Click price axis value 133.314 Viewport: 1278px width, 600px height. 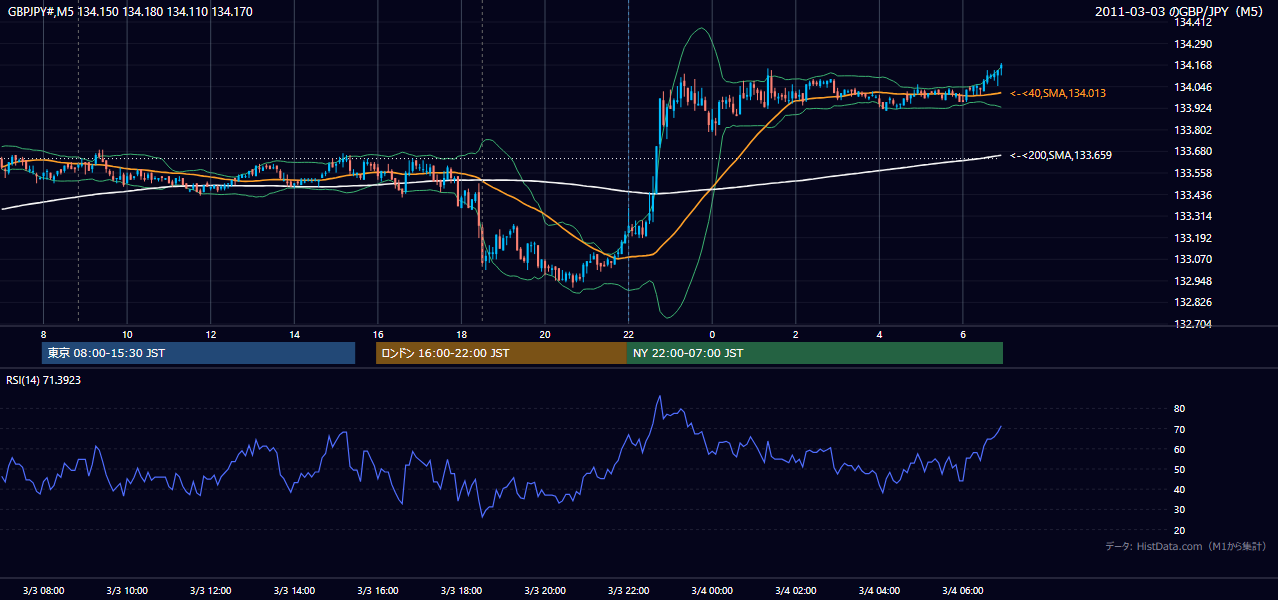tap(1193, 216)
